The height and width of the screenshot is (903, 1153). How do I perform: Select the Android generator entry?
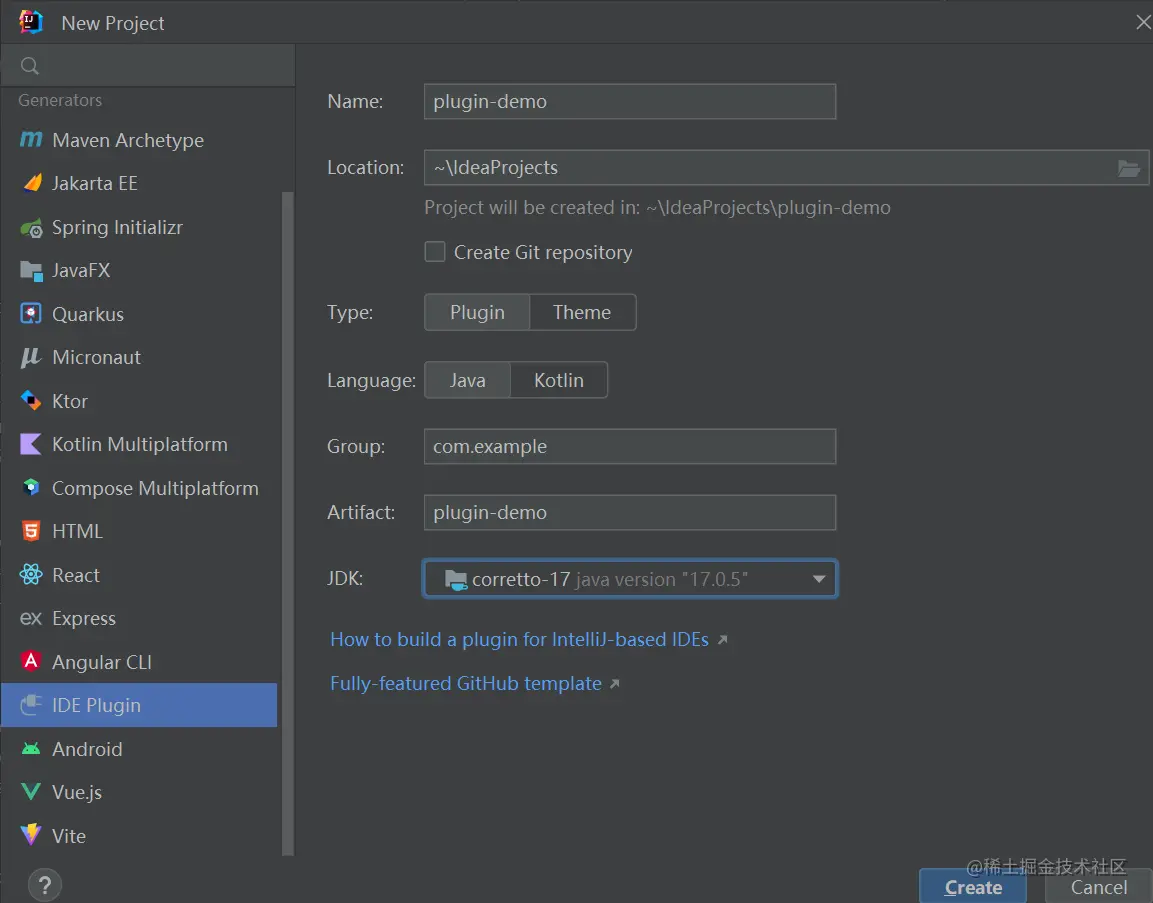point(139,749)
